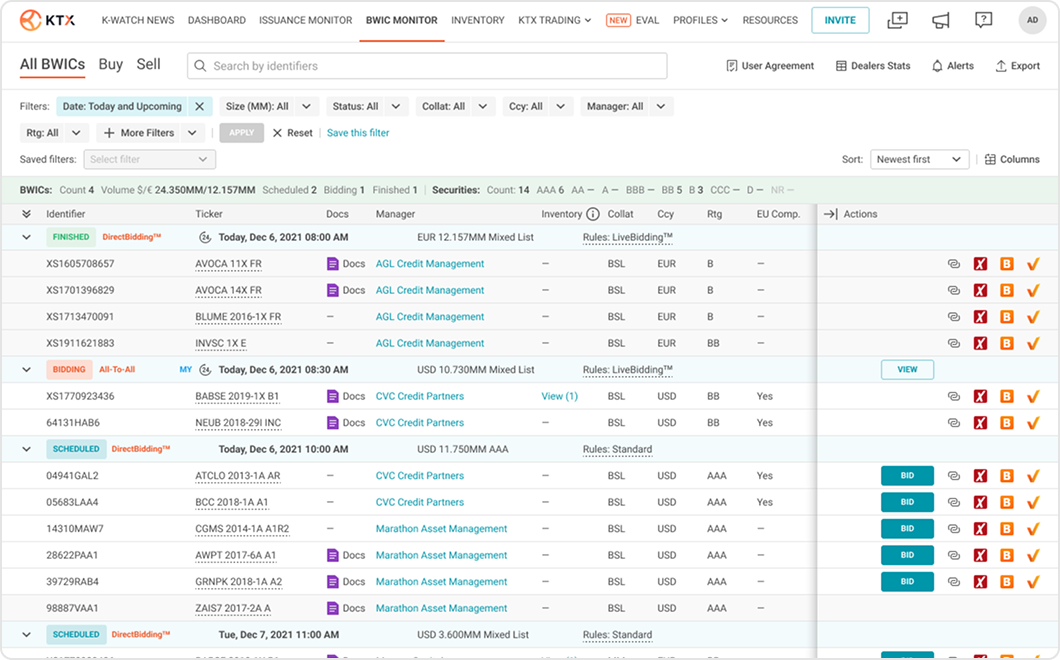This screenshot has width=1060, height=660.
Task: Open the KTX Trading menu
Action: [x=554, y=20]
